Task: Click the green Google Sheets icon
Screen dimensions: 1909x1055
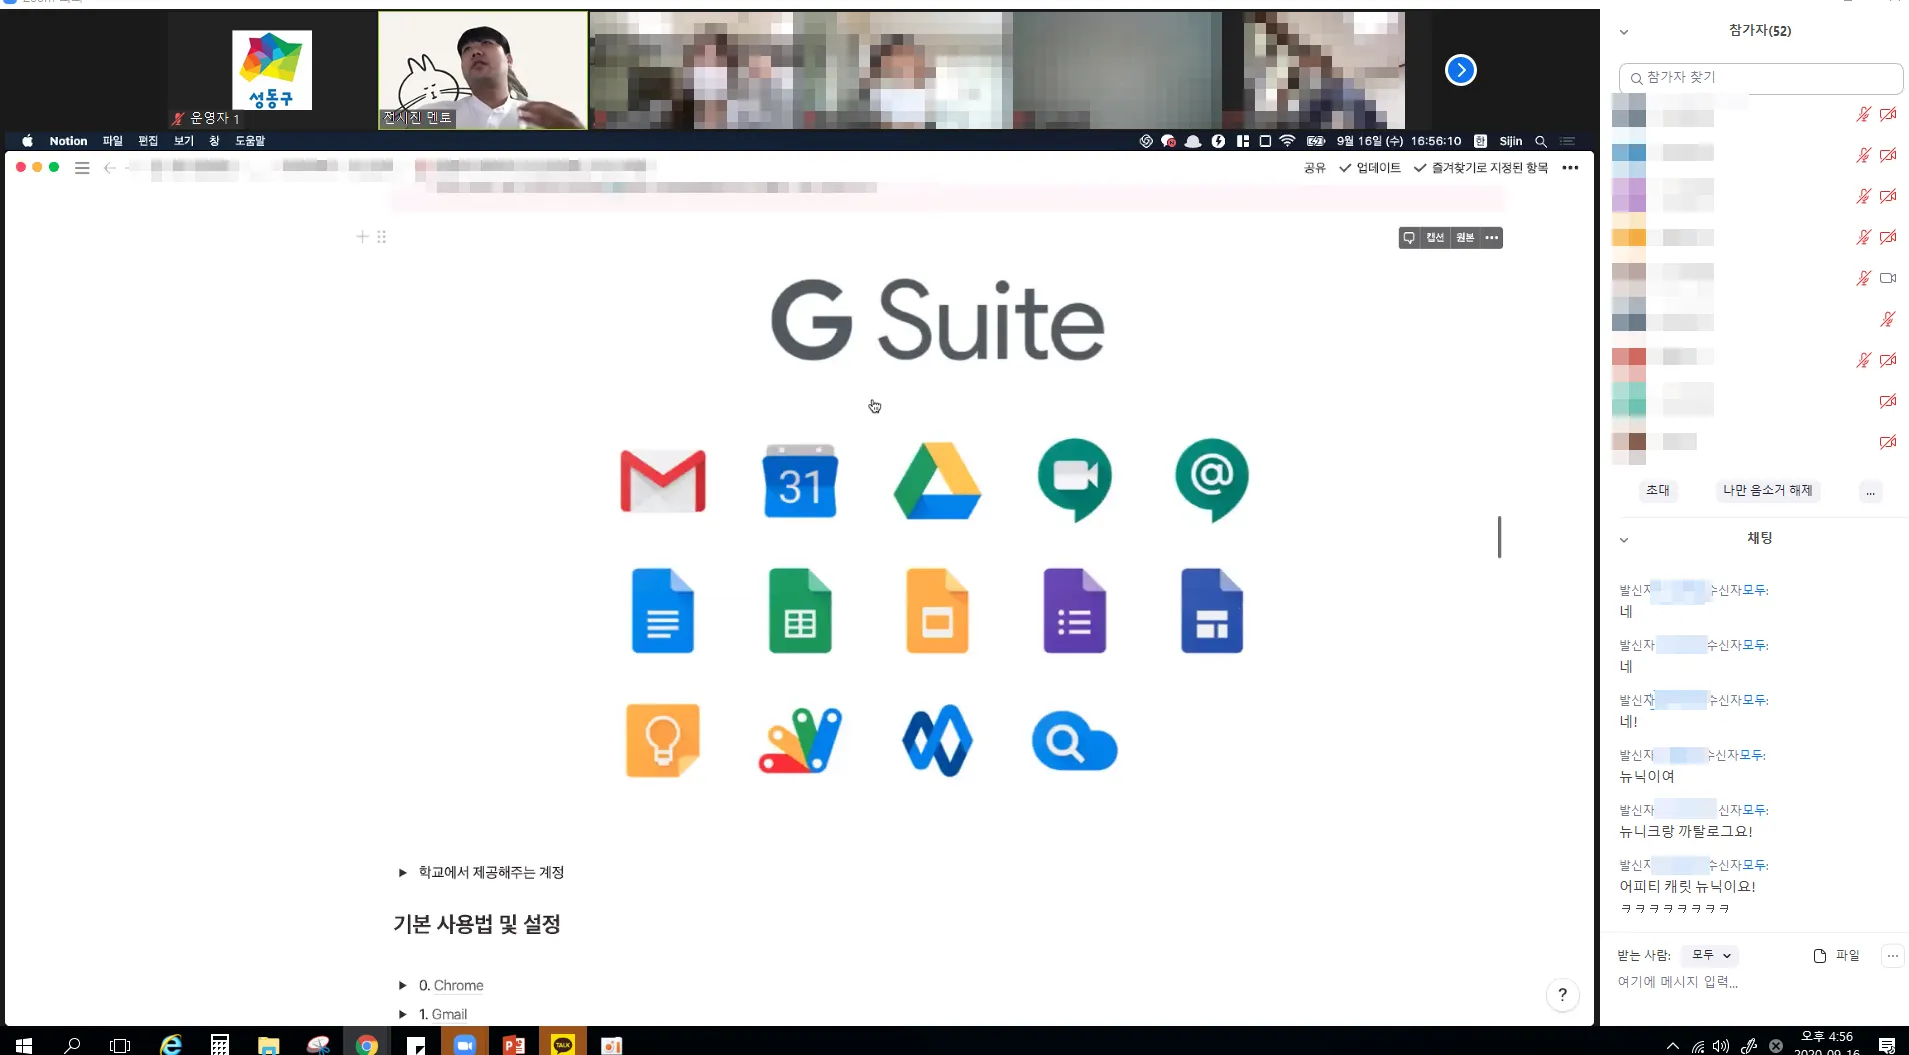Action: tap(800, 611)
